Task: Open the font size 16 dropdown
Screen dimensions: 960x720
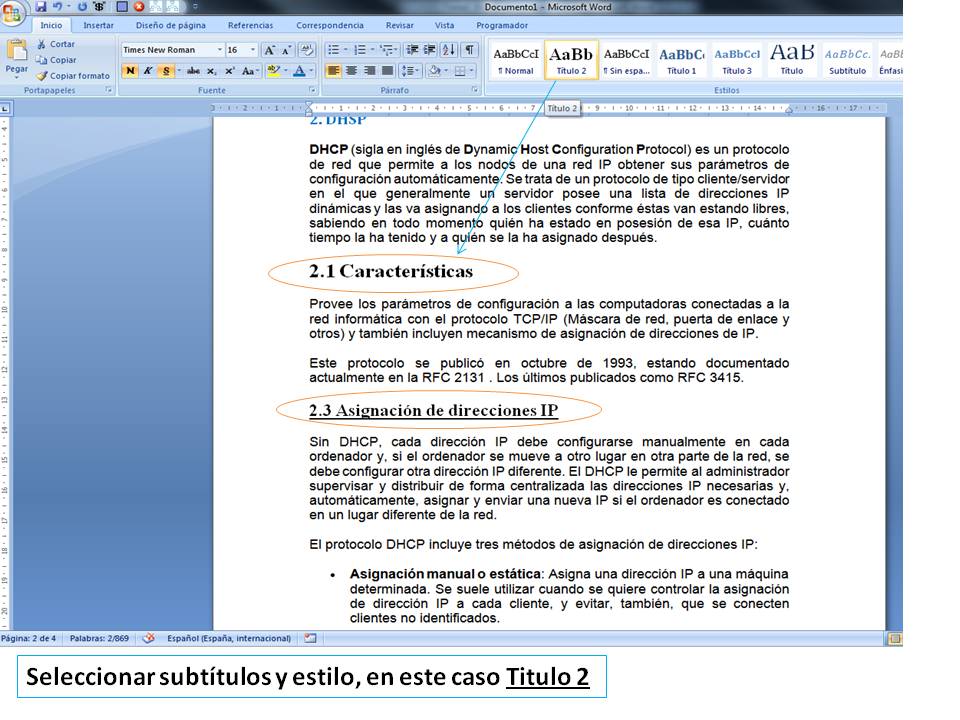Action: [x=252, y=50]
